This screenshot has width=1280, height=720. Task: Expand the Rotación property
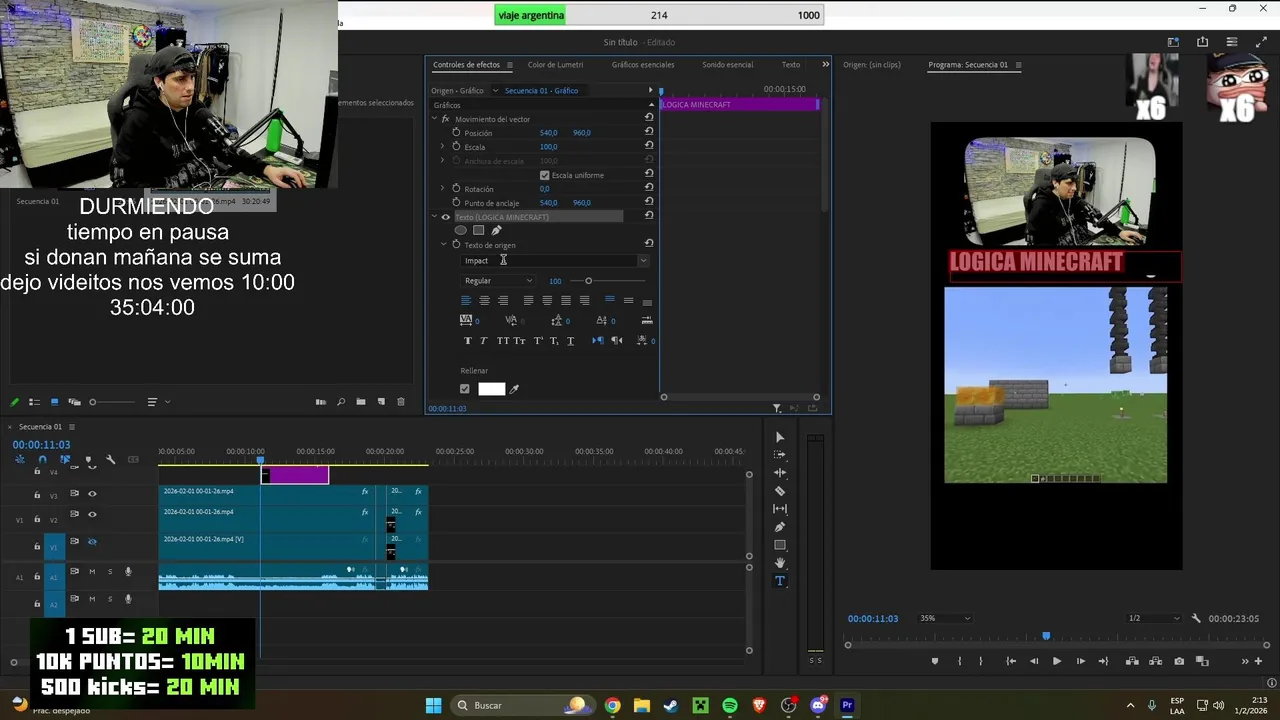(442, 188)
